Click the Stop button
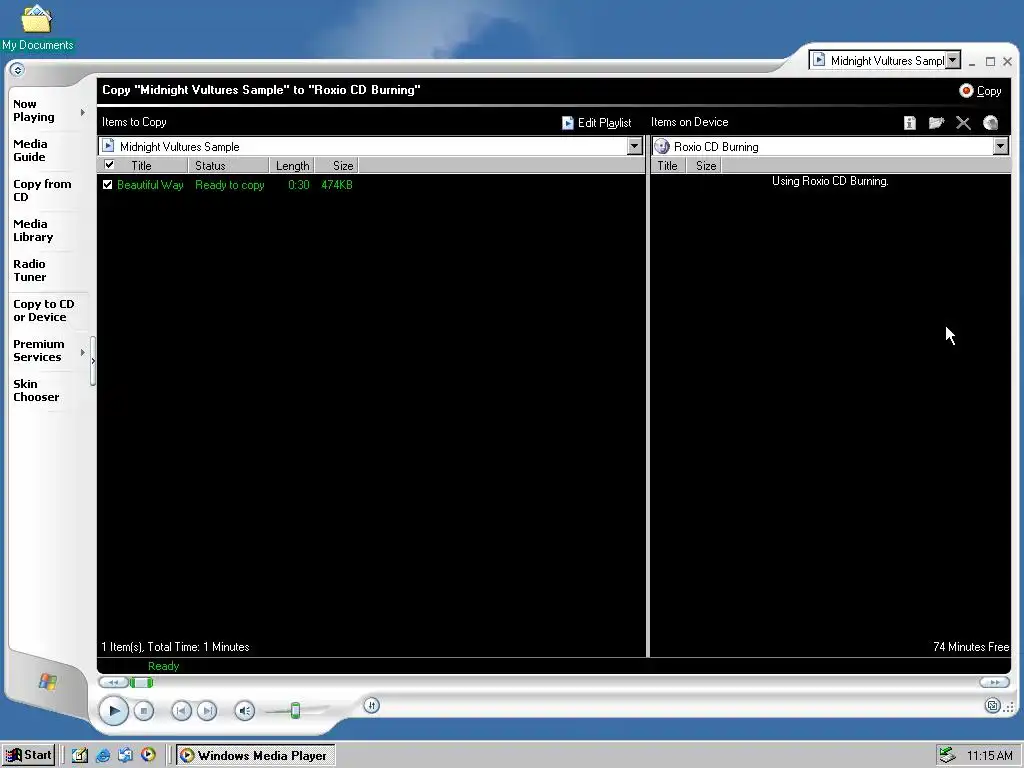Viewport: 1024px width, 768px height. [x=144, y=711]
